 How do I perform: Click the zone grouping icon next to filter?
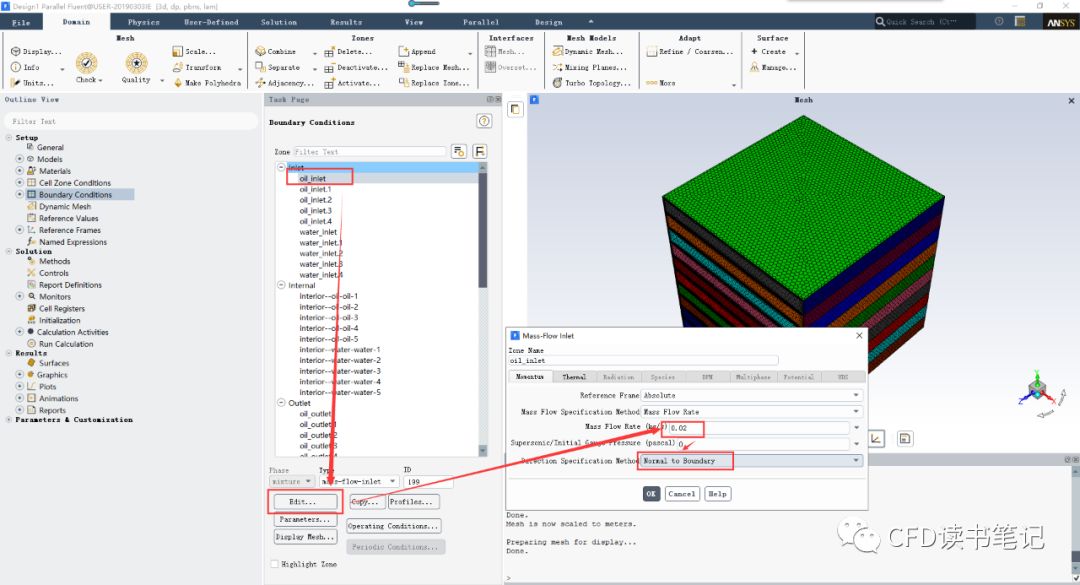pos(479,152)
